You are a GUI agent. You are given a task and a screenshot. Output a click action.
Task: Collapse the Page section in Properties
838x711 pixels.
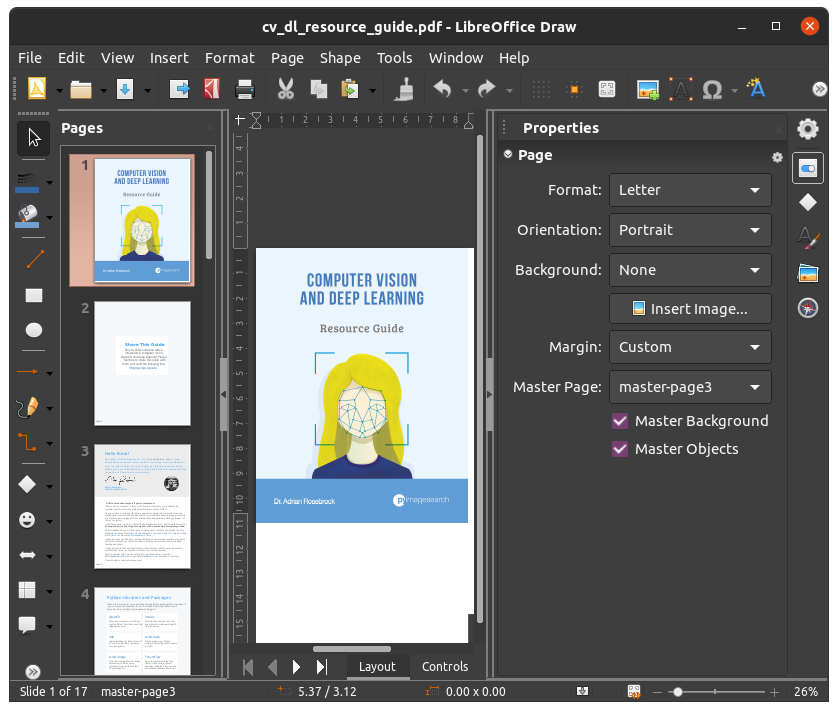tap(509, 155)
